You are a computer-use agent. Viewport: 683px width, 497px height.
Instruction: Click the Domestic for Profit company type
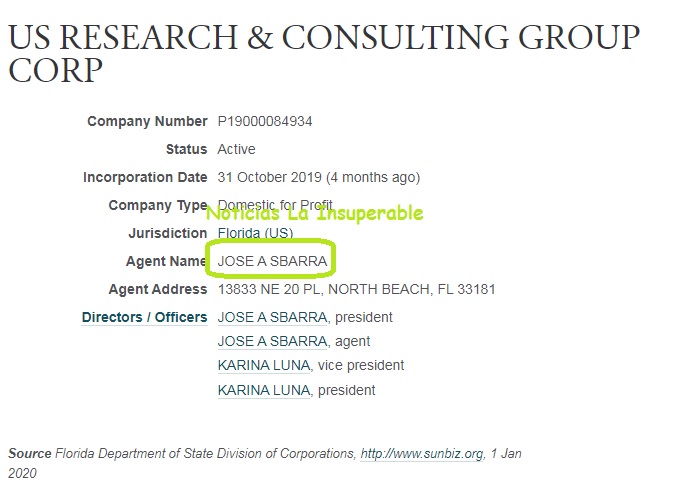pos(275,205)
